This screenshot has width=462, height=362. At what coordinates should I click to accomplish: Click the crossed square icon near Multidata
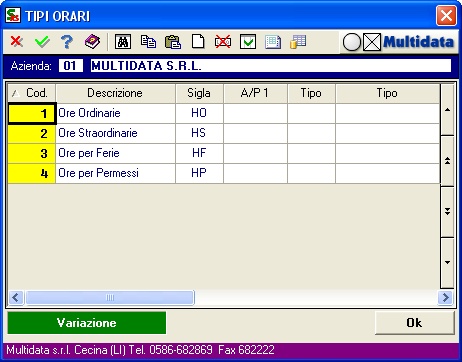pyautogui.click(x=372, y=42)
